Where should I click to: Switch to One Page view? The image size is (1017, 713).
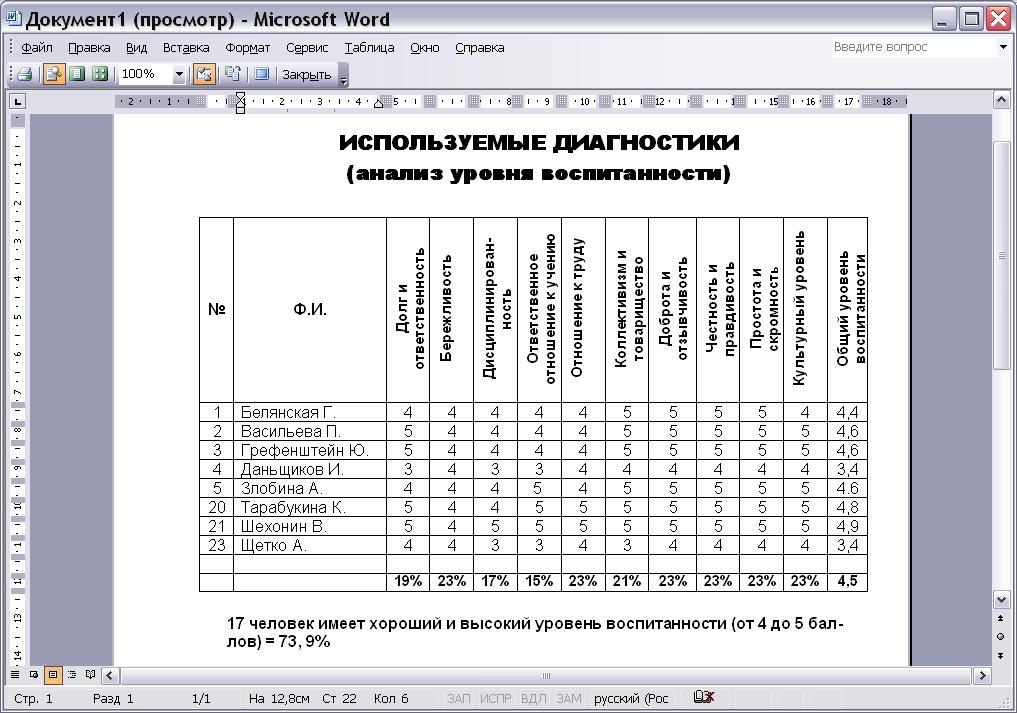(77, 74)
